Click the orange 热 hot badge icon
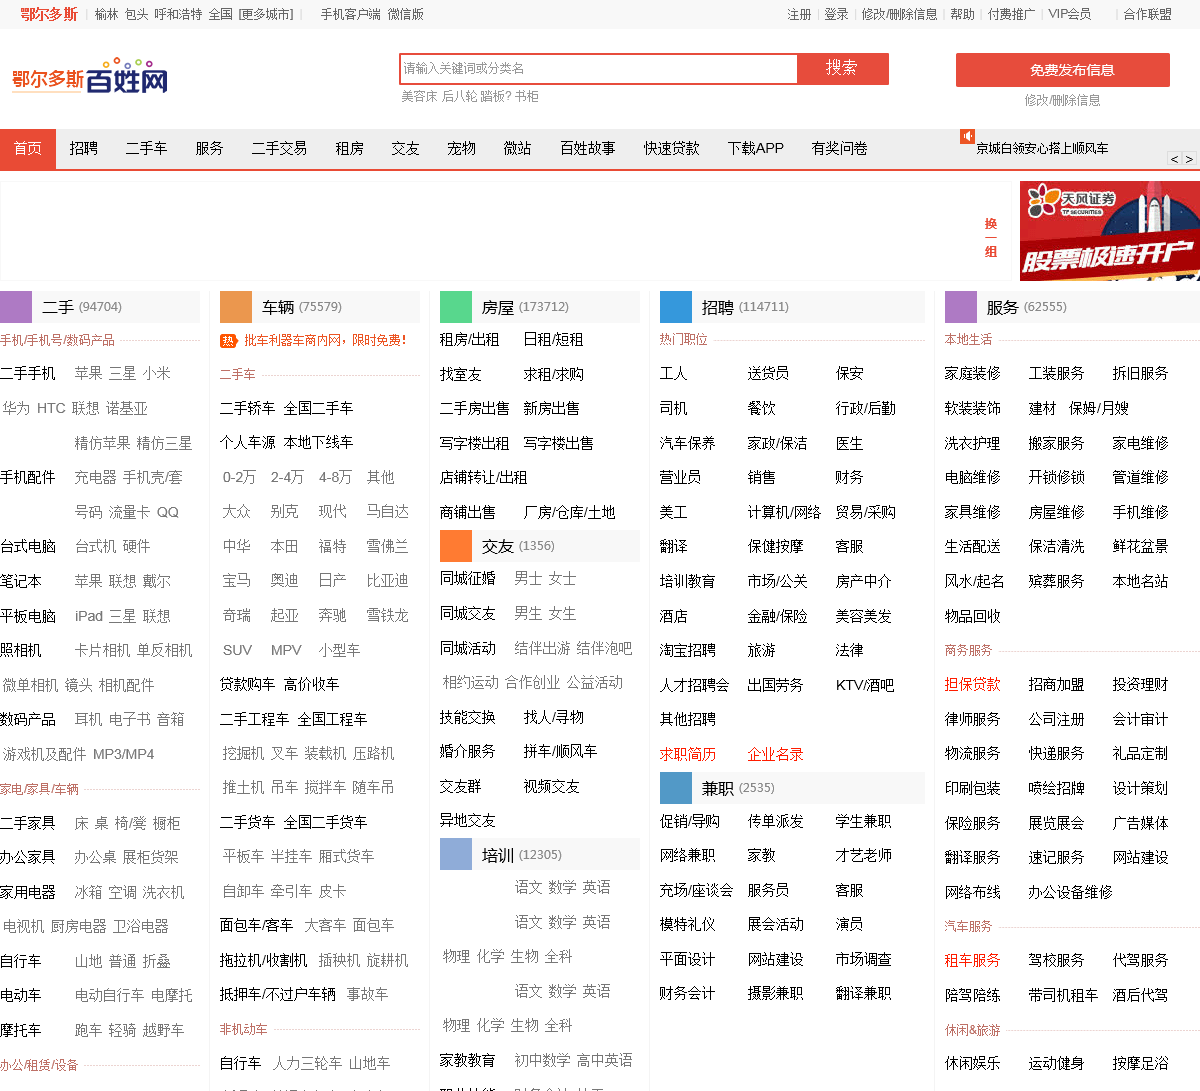The height and width of the screenshot is (1091, 1200). click(228, 341)
